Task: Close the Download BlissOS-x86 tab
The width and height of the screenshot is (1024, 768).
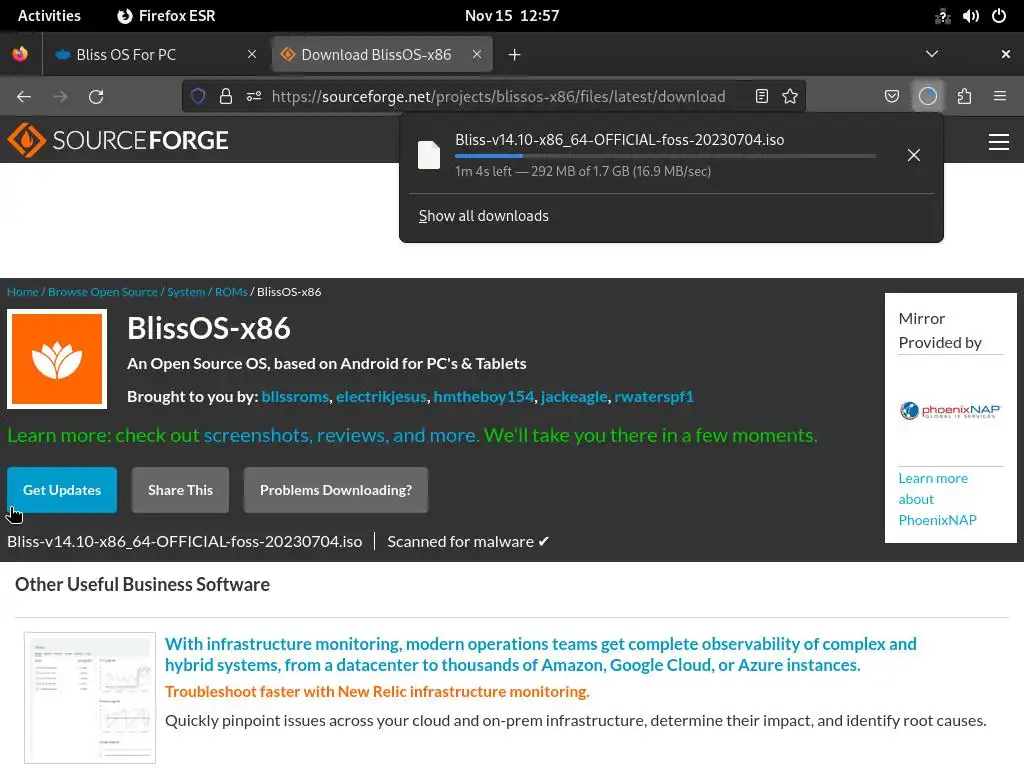Action: coord(477,54)
